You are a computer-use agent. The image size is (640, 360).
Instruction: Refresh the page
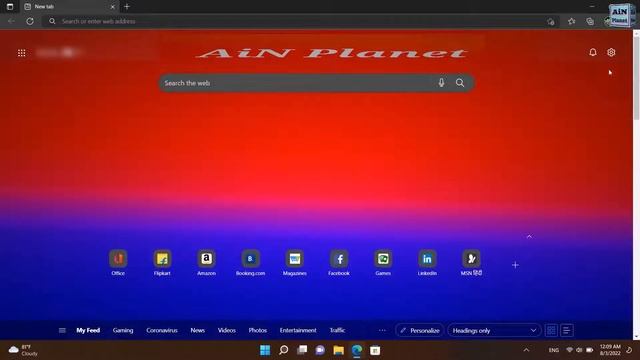point(30,21)
